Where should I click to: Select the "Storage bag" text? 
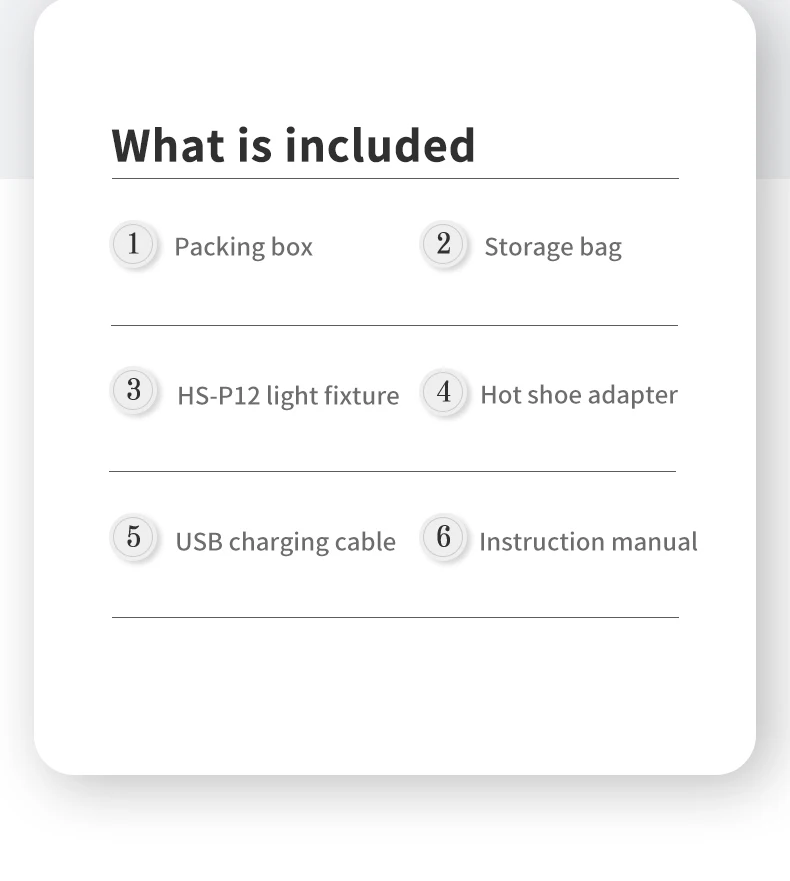pos(552,247)
